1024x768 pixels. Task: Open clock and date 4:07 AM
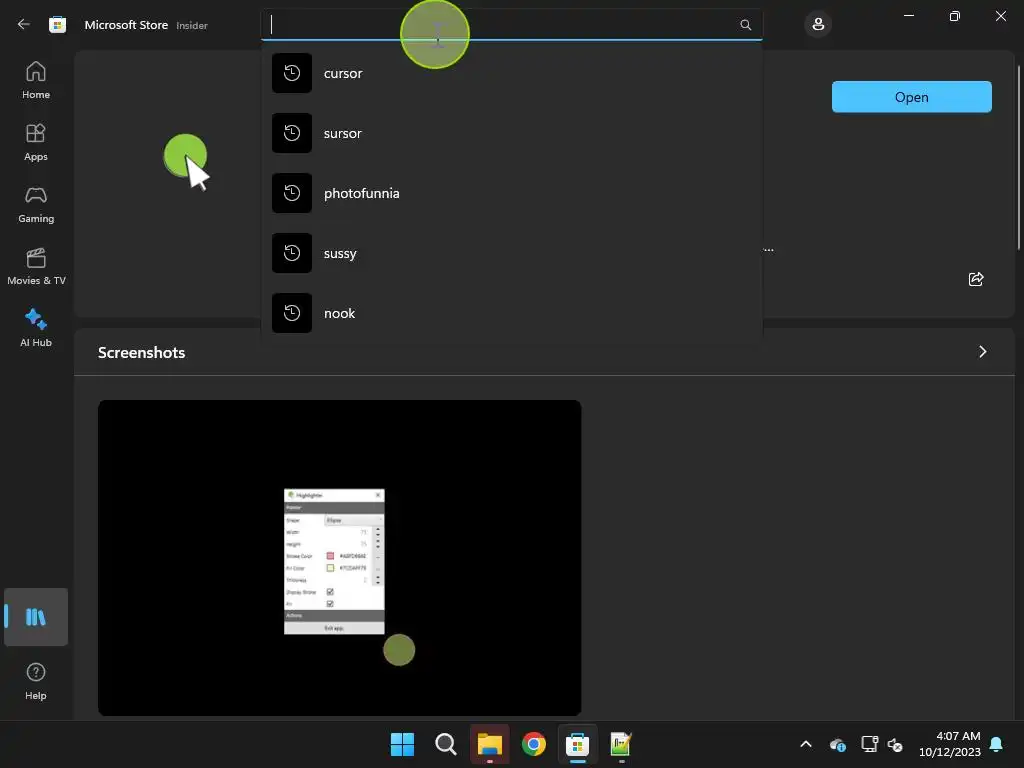(x=950, y=744)
